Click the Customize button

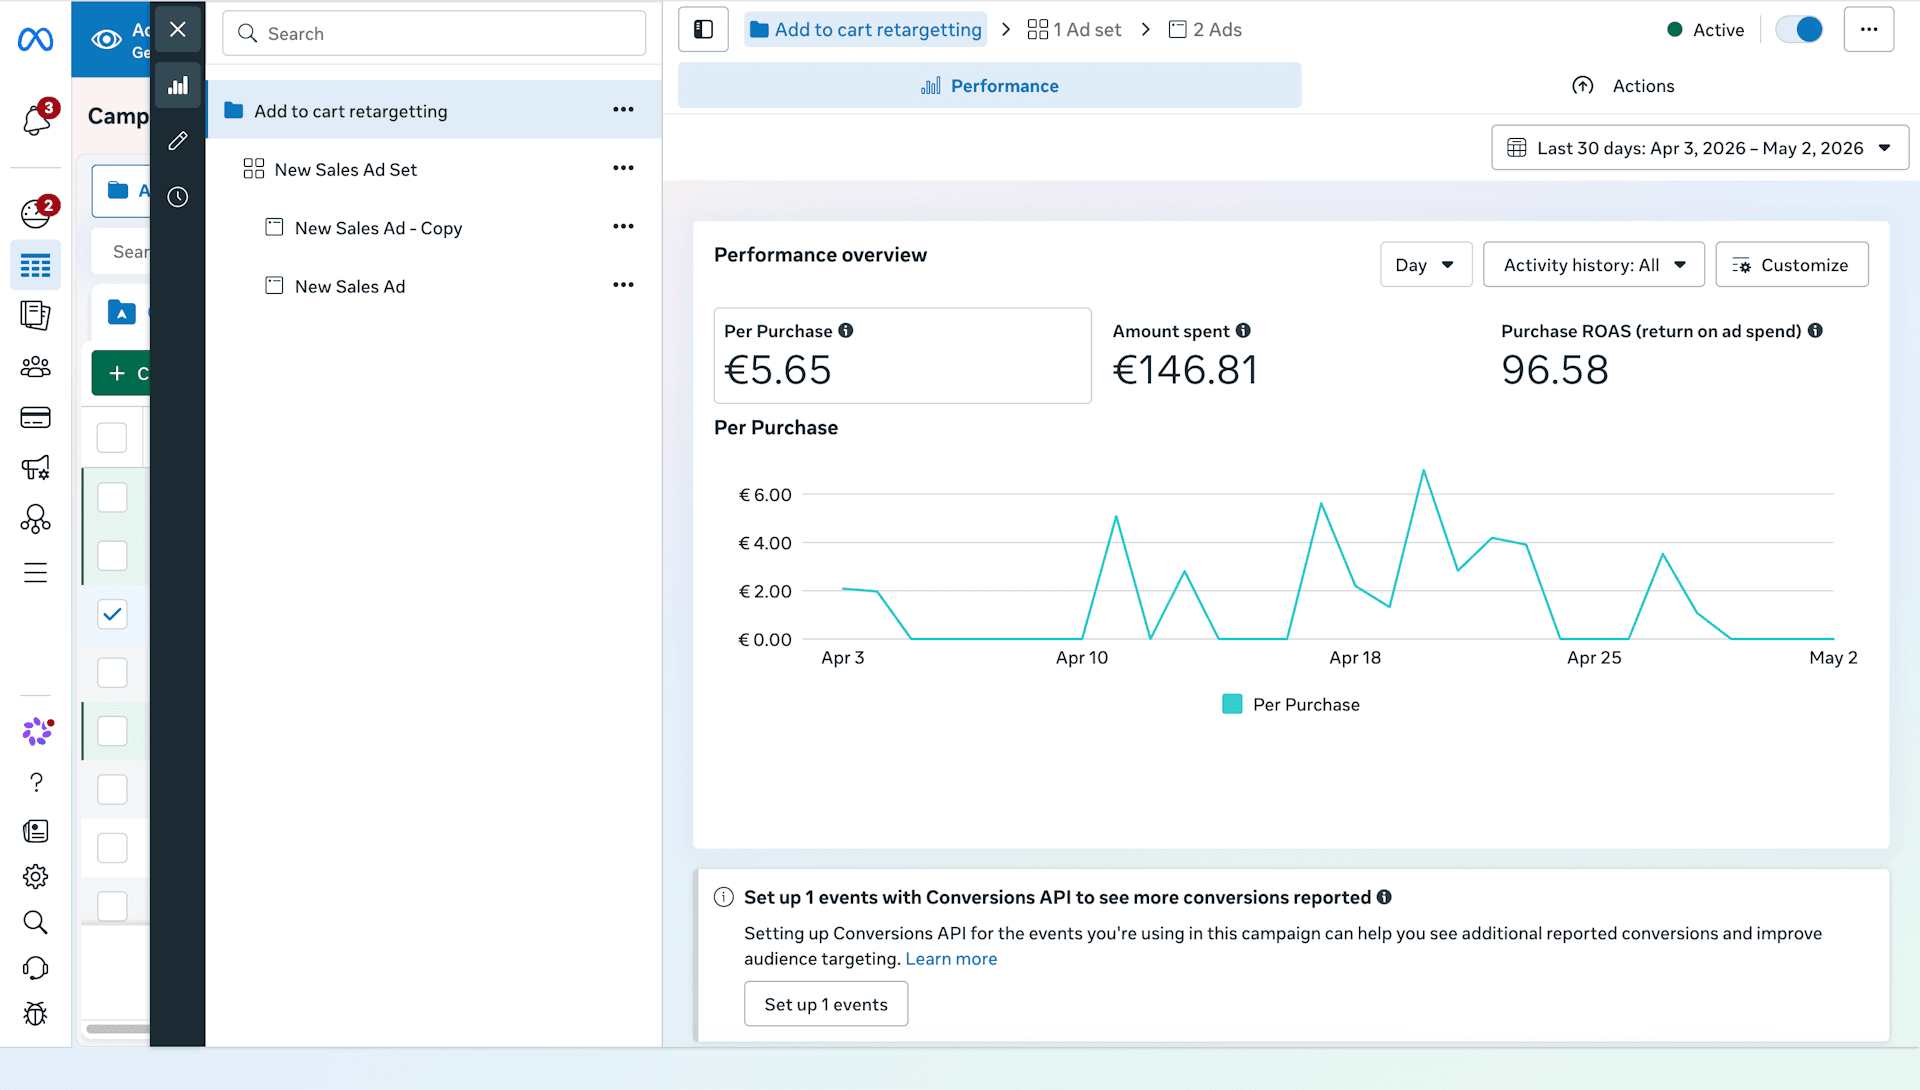point(1791,265)
